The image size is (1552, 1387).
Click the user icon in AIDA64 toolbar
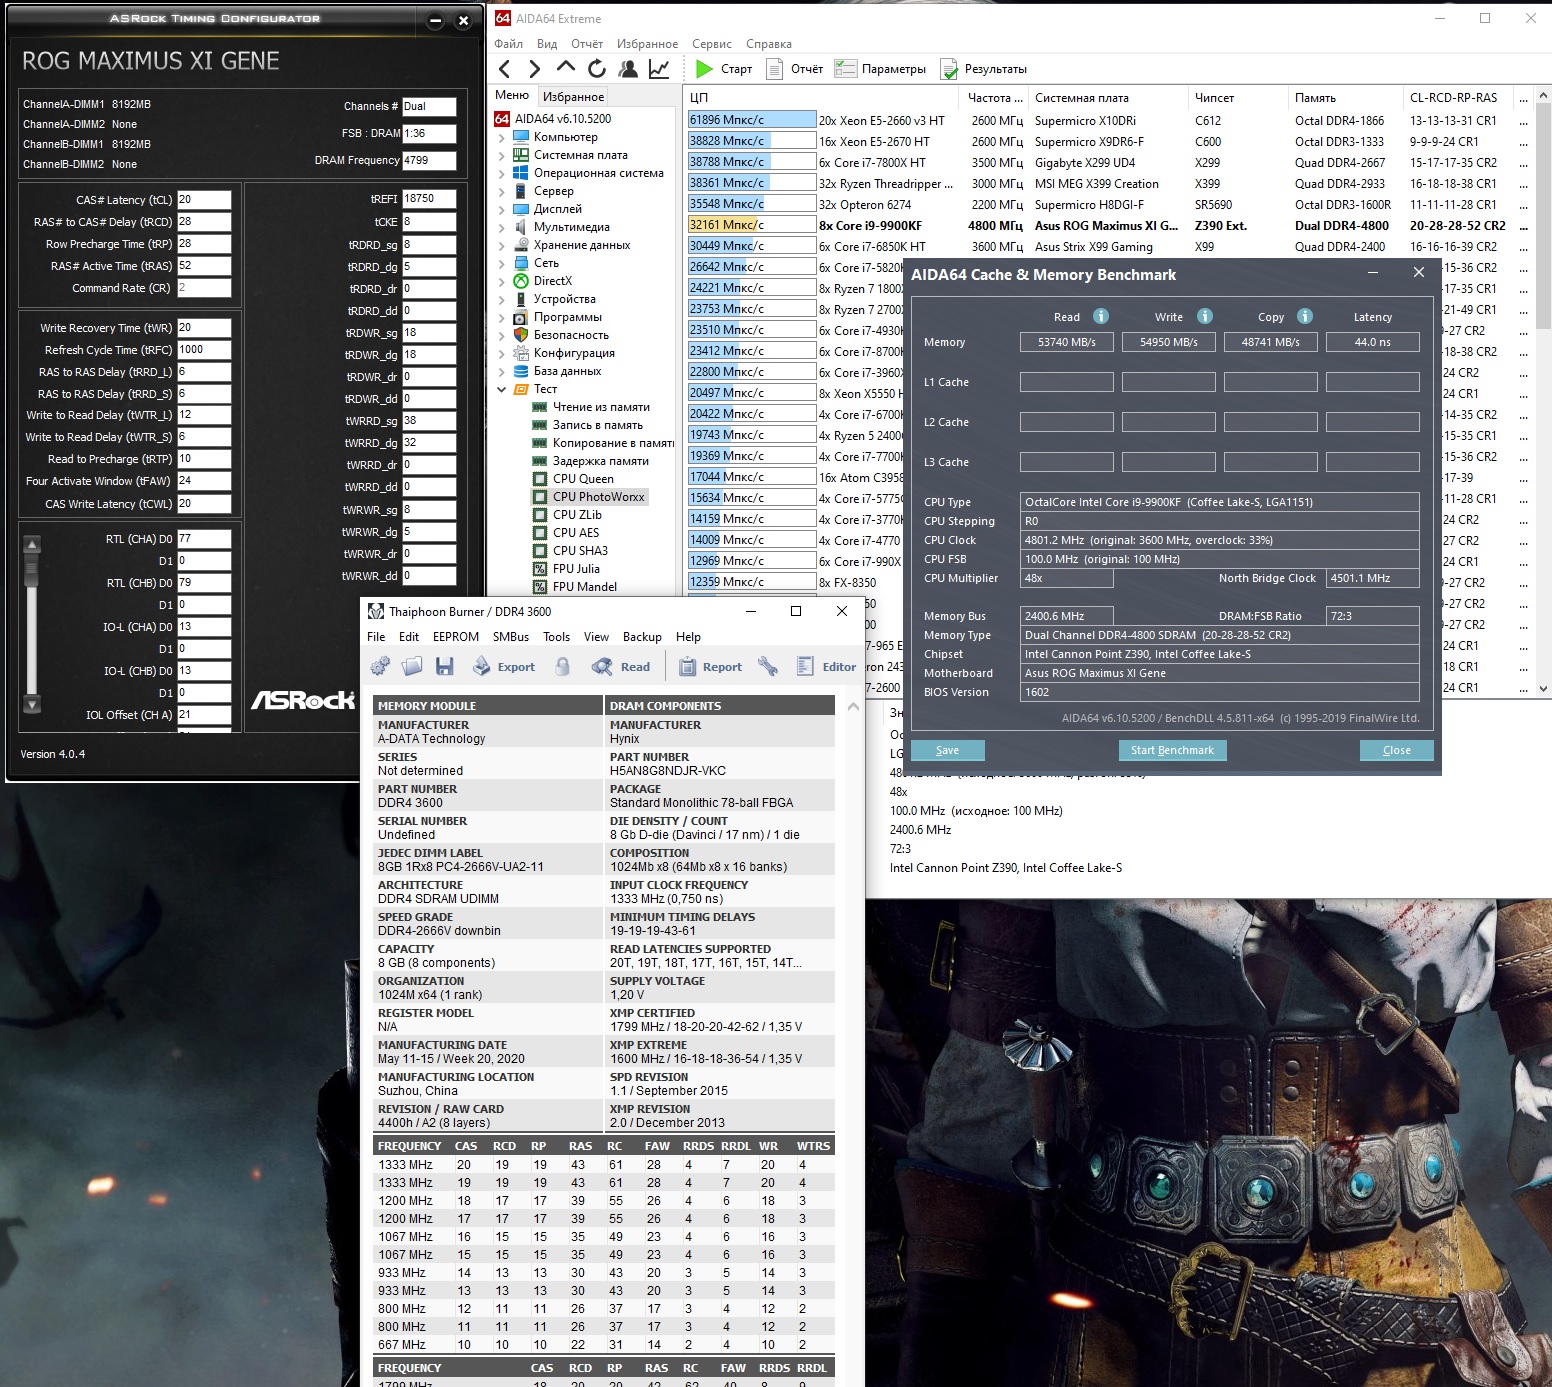(628, 69)
